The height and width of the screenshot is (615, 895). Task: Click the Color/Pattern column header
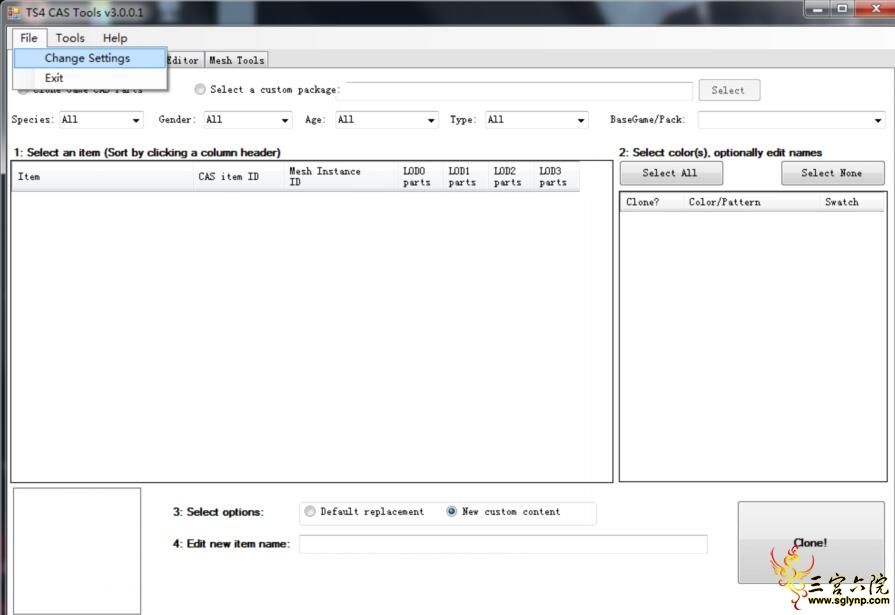click(752, 202)
